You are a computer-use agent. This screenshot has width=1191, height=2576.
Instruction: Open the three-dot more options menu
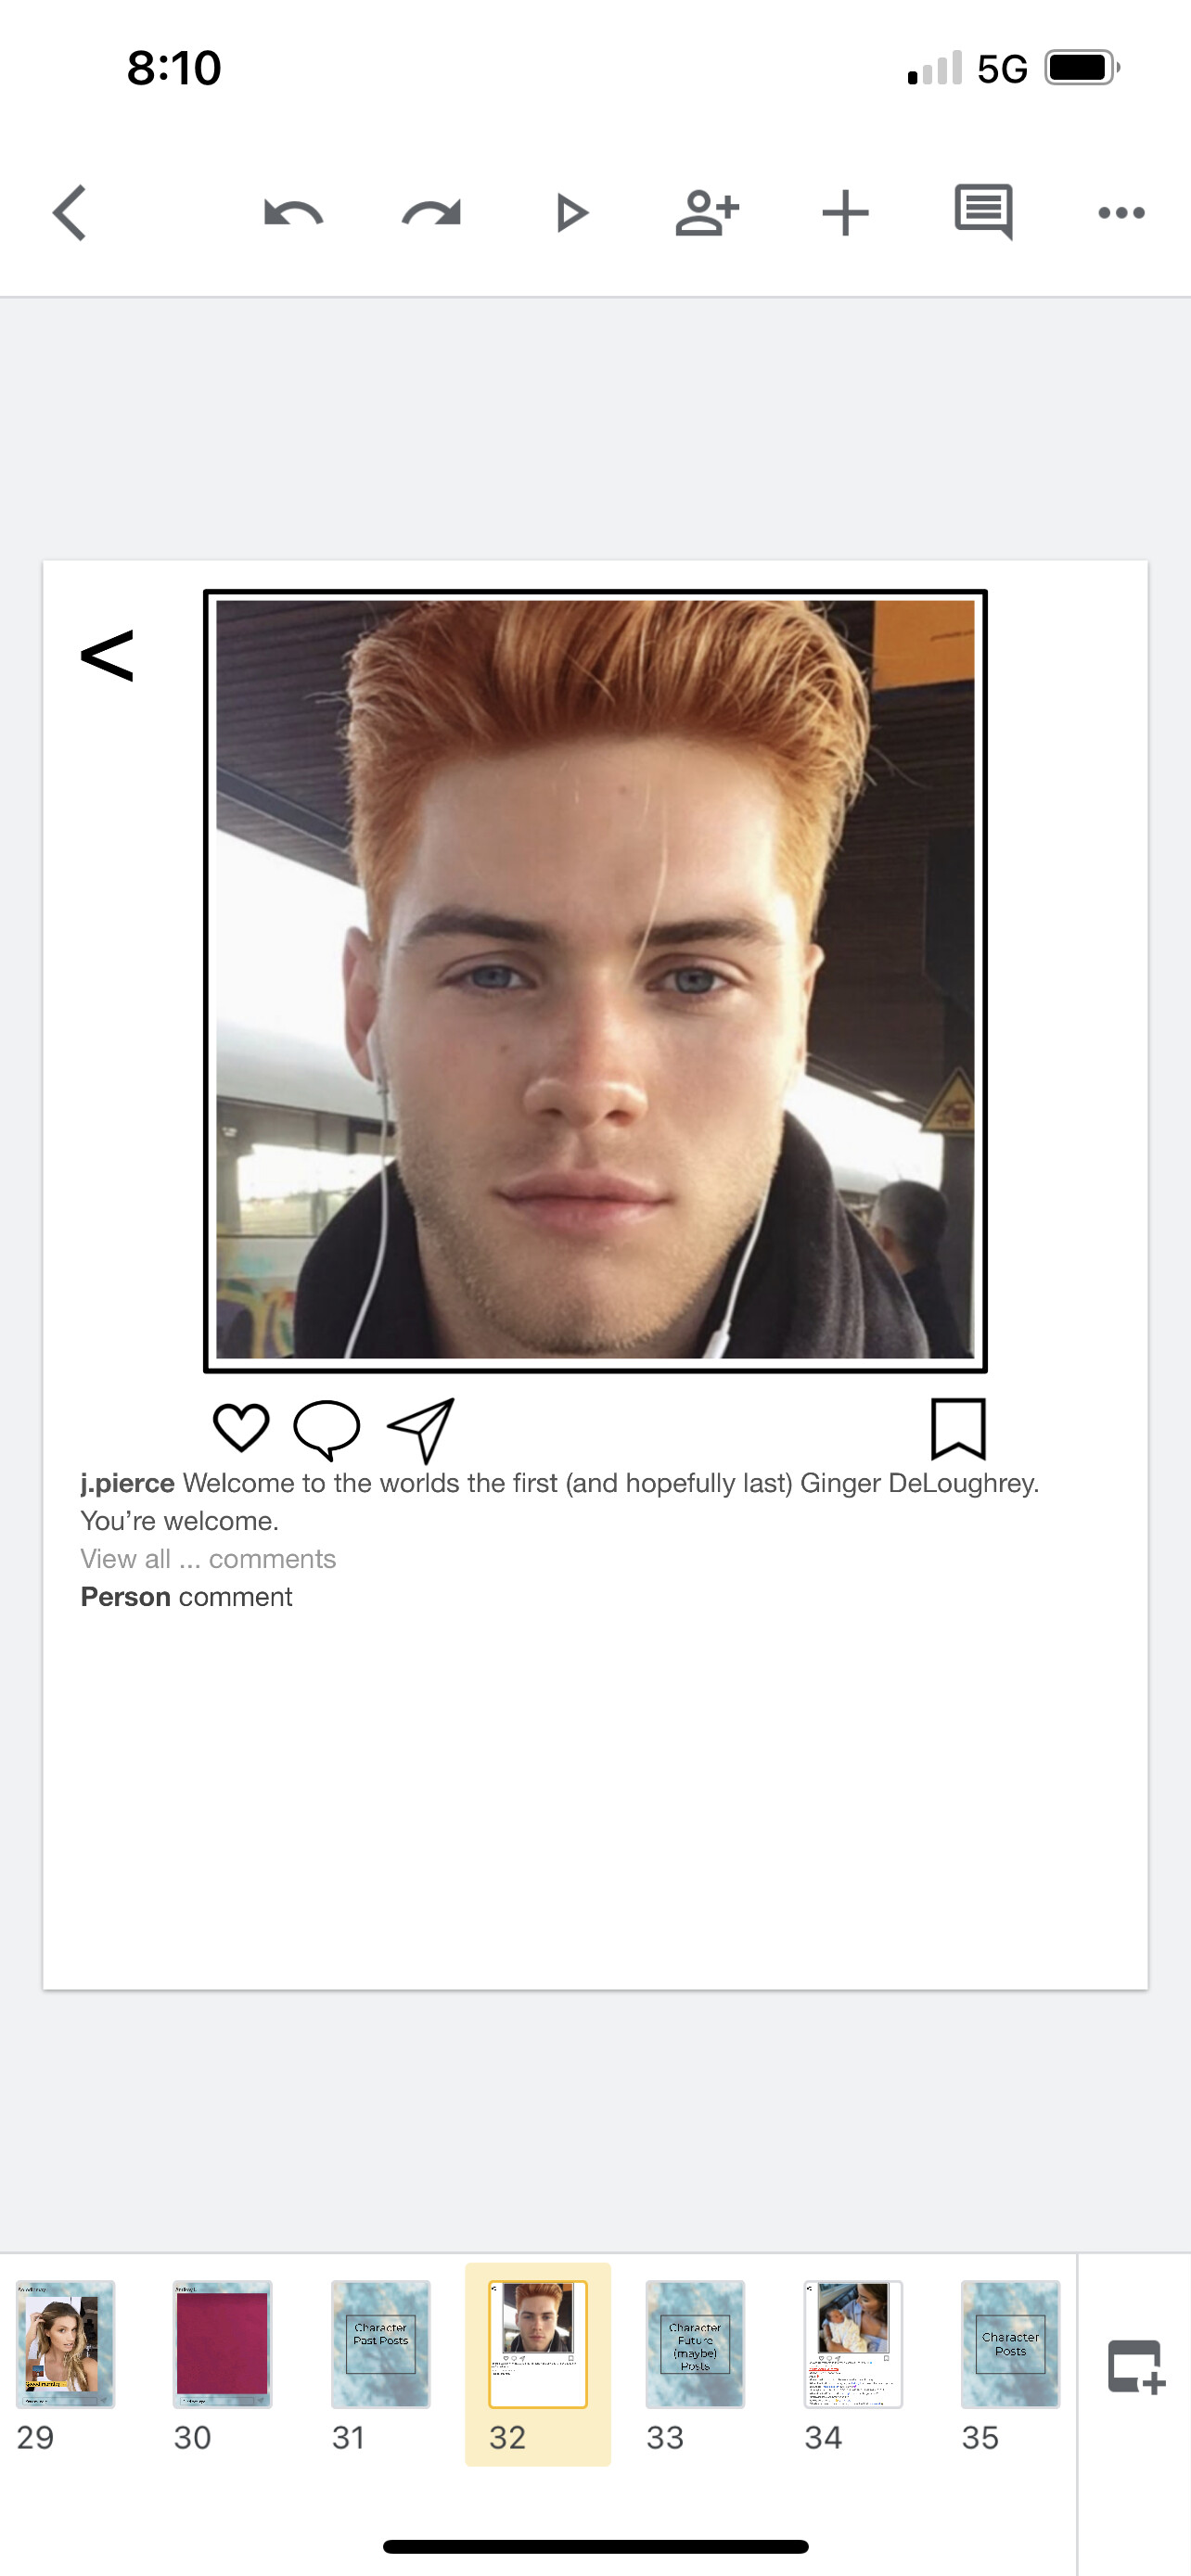[1121, 213]
